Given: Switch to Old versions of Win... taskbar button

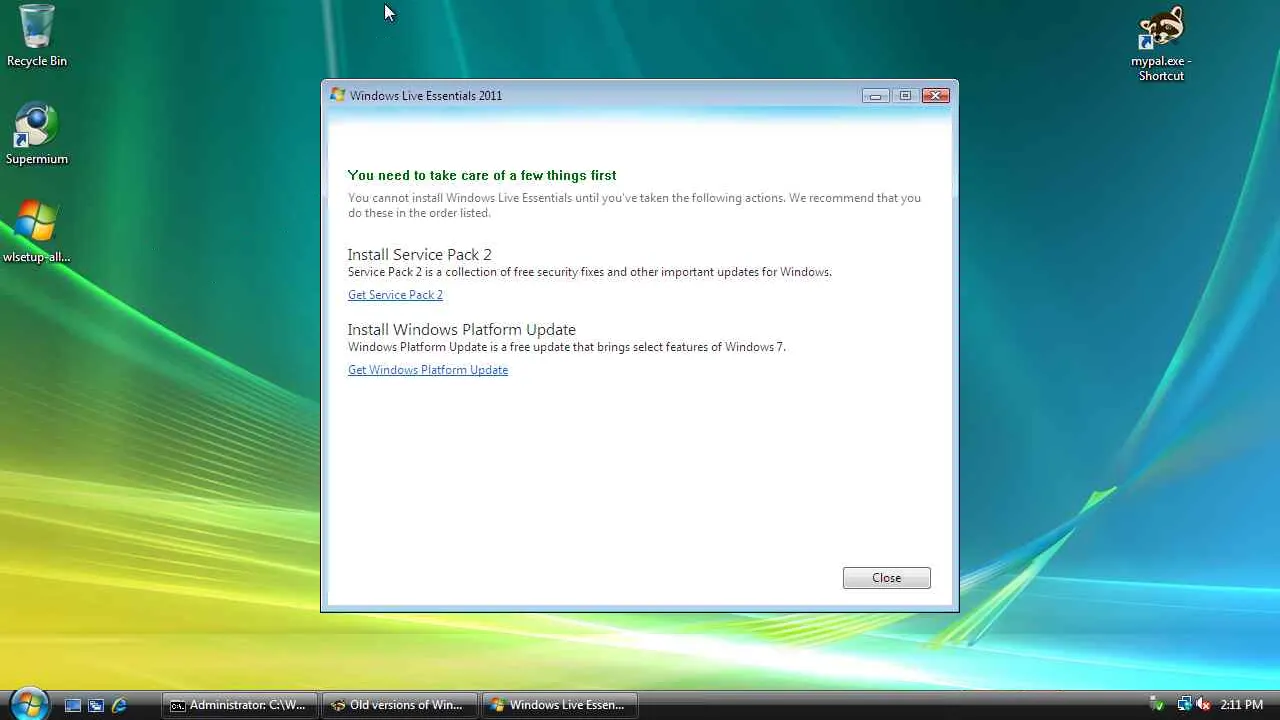Looking at the screenshot, I should pyautogui.click(x=400, y=705).
